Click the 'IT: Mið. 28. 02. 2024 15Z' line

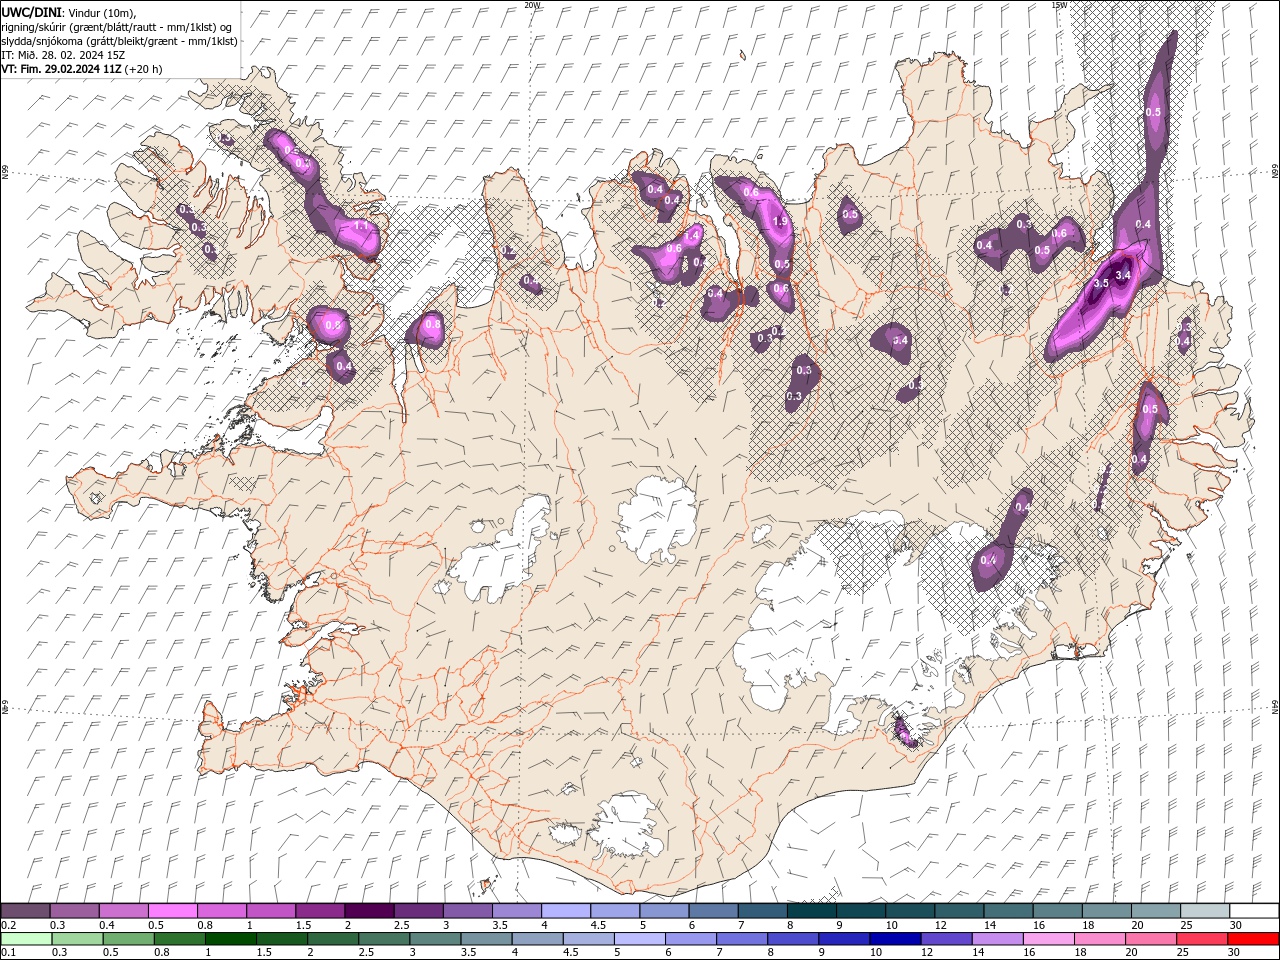click(61, 55)
